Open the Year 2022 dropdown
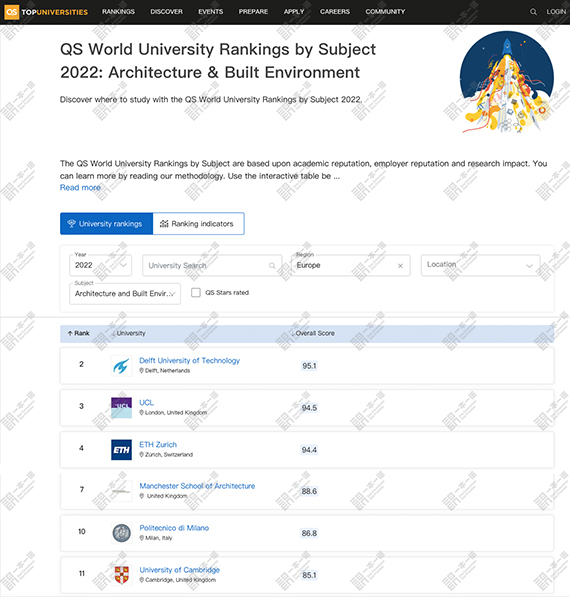Screen dimensions: 570x597 [x=101, y=265]
